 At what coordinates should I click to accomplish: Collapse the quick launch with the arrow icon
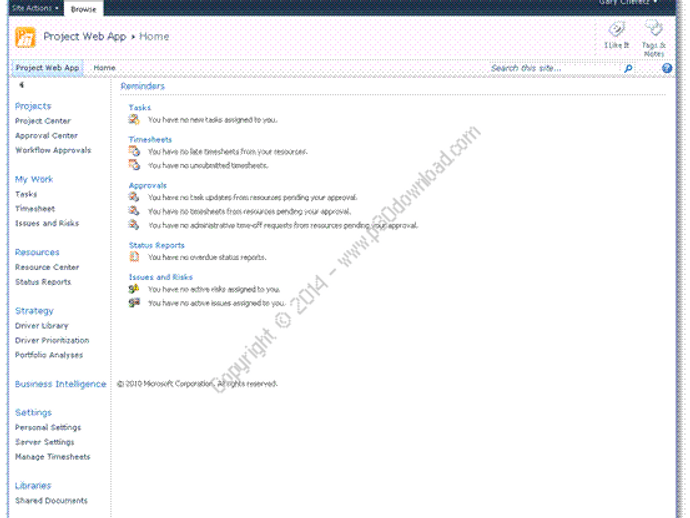(x=21, y=85)
